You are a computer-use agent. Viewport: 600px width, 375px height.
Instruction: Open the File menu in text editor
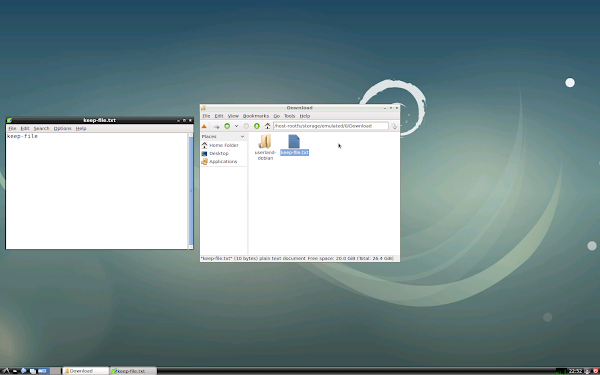12,129
